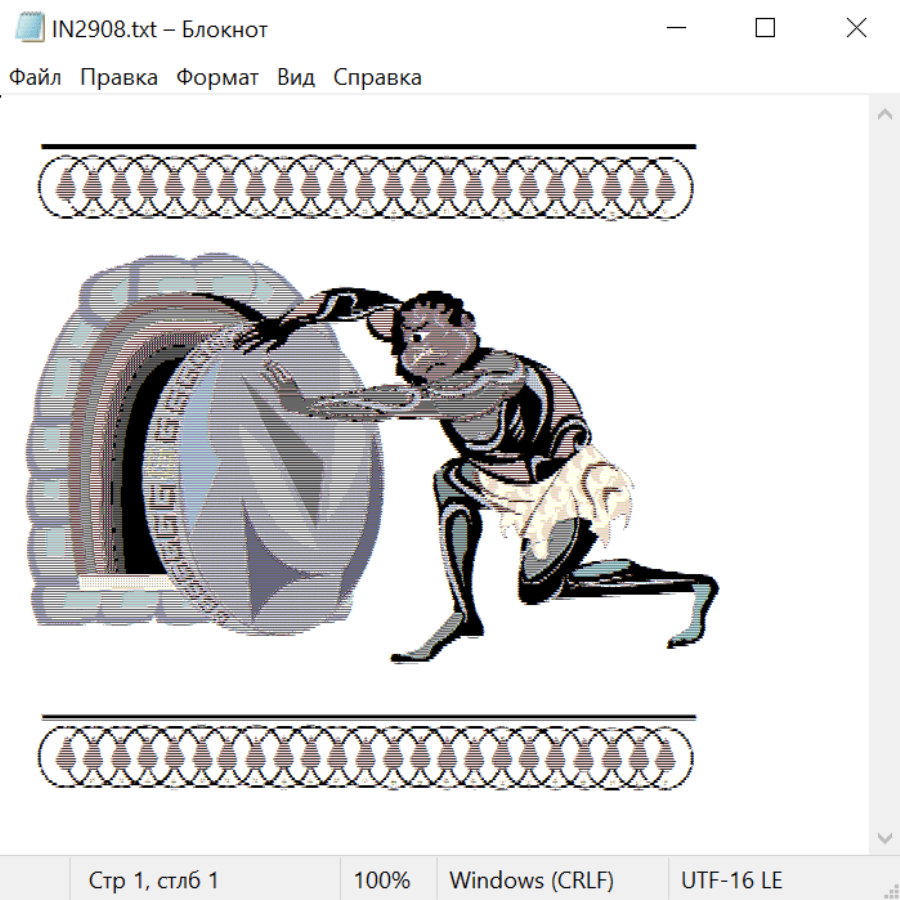Open the Правка menu
The height and width of the screenshot is (900, 900).
point(119,78)
